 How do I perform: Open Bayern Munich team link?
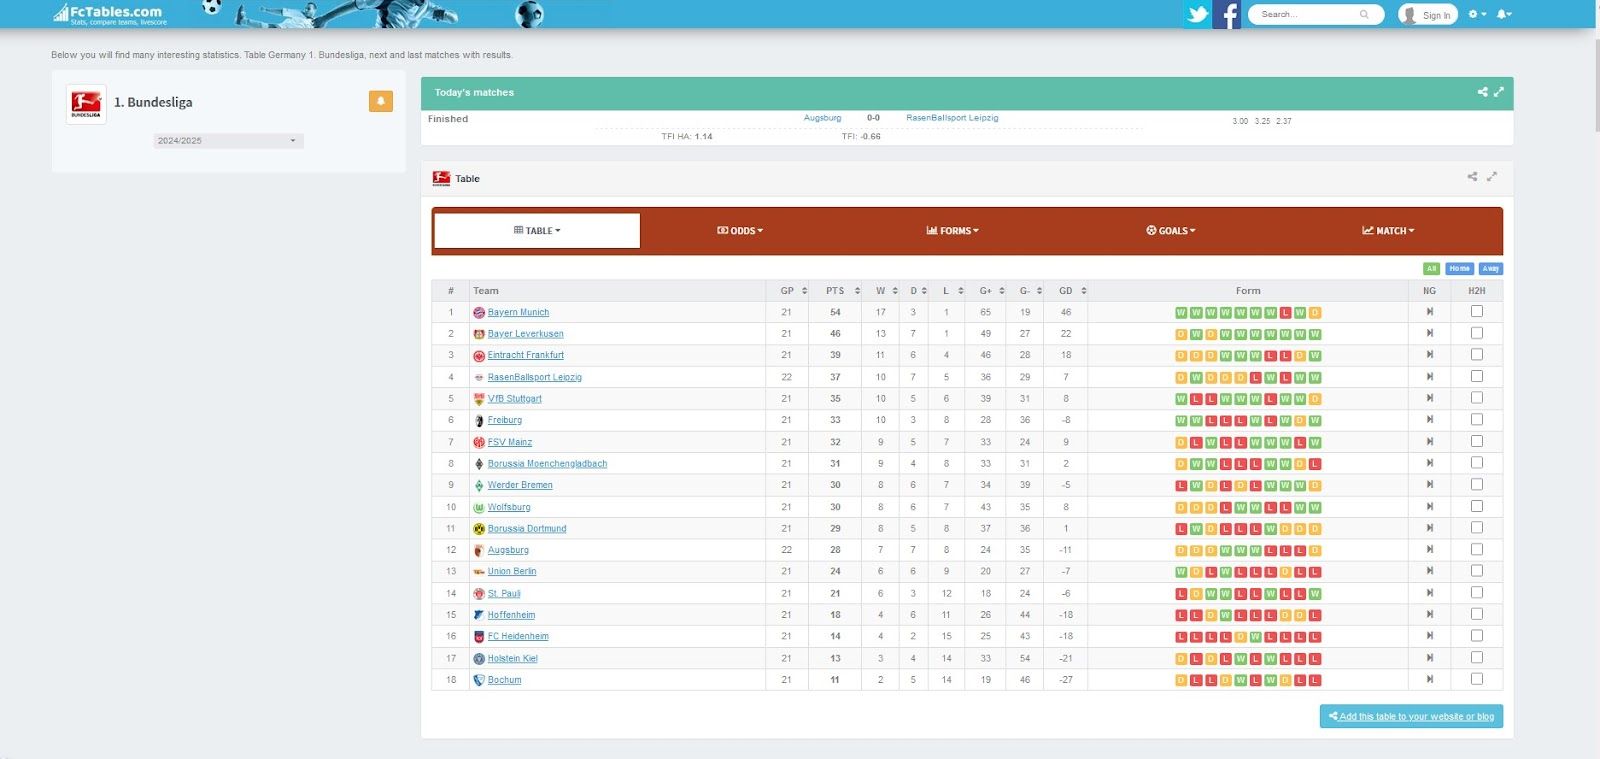click(x=518, y=312)
